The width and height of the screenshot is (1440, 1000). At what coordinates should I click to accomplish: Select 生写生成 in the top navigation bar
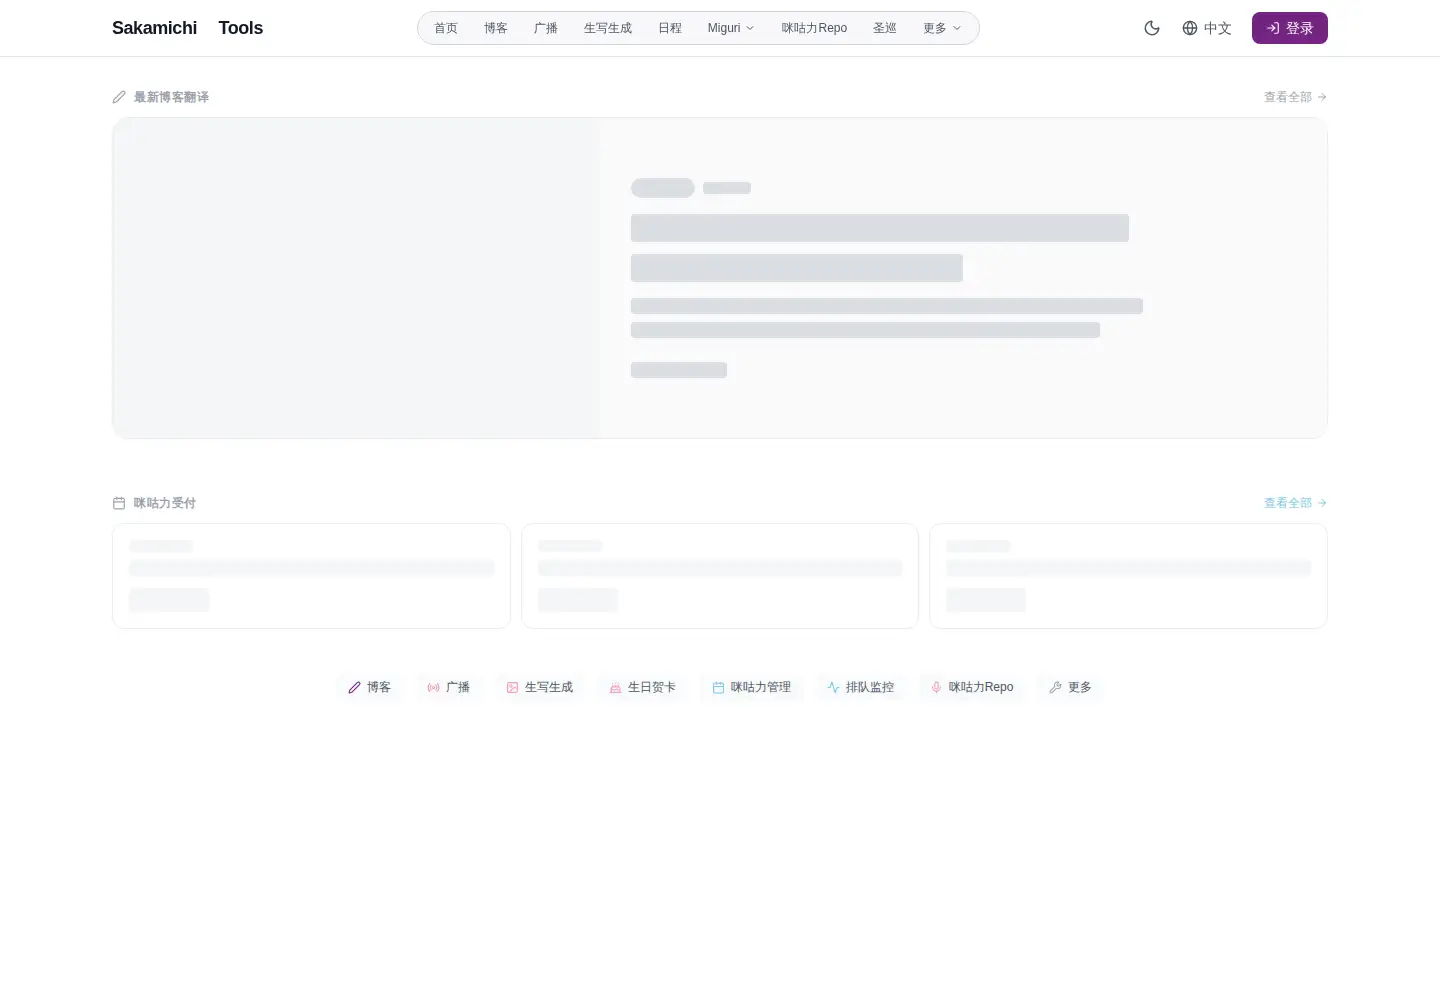(x=608, y=28)
